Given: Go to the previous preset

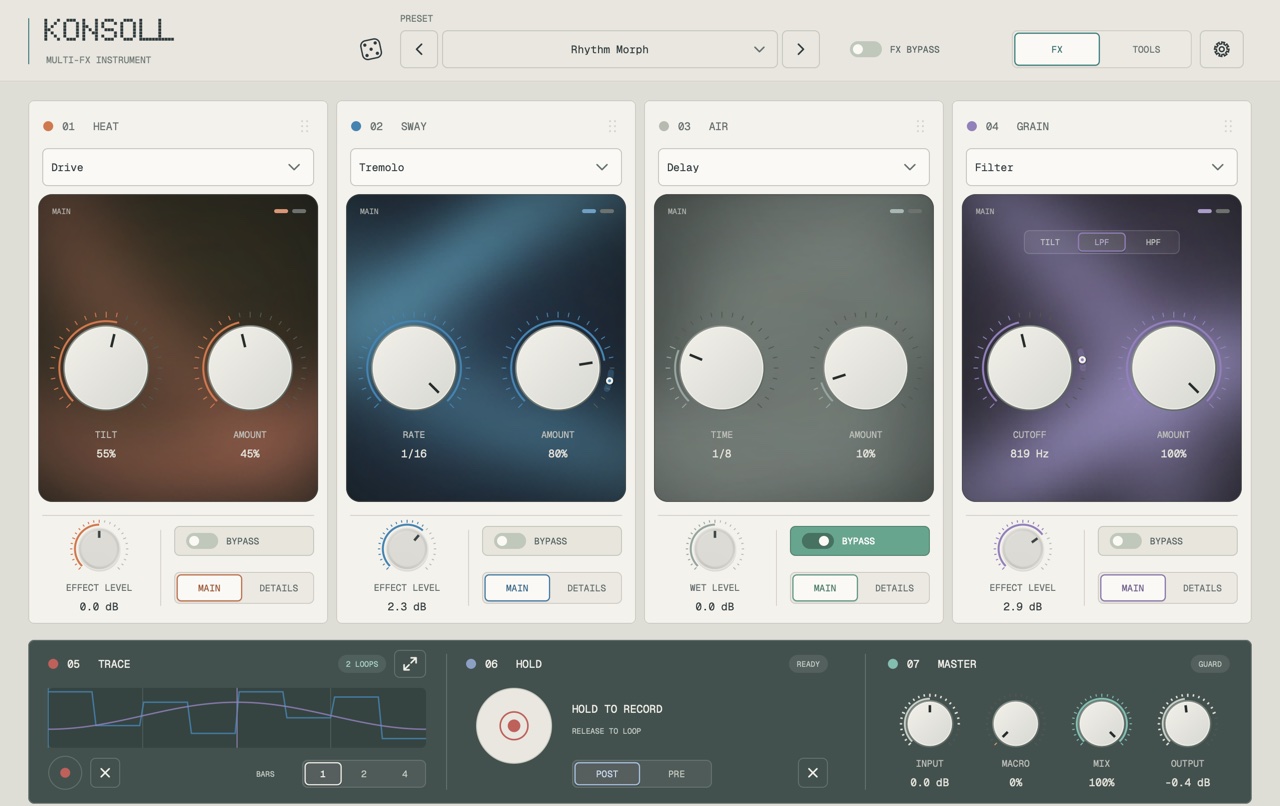Looking at the screenshot, I should tap(419, 49).
